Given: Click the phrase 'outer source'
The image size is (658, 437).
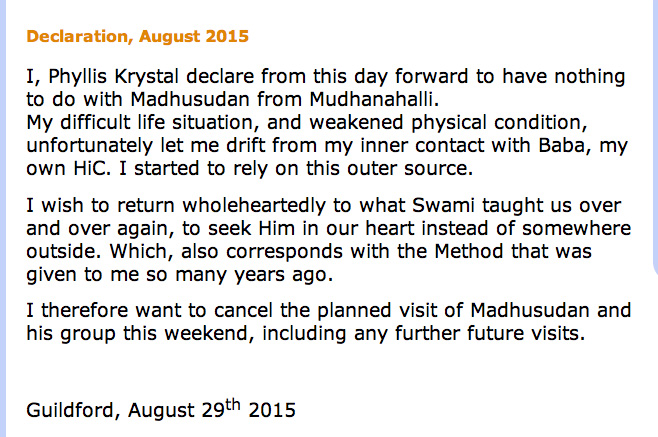Looking at the screenshot, I should (x=407, y=169).
